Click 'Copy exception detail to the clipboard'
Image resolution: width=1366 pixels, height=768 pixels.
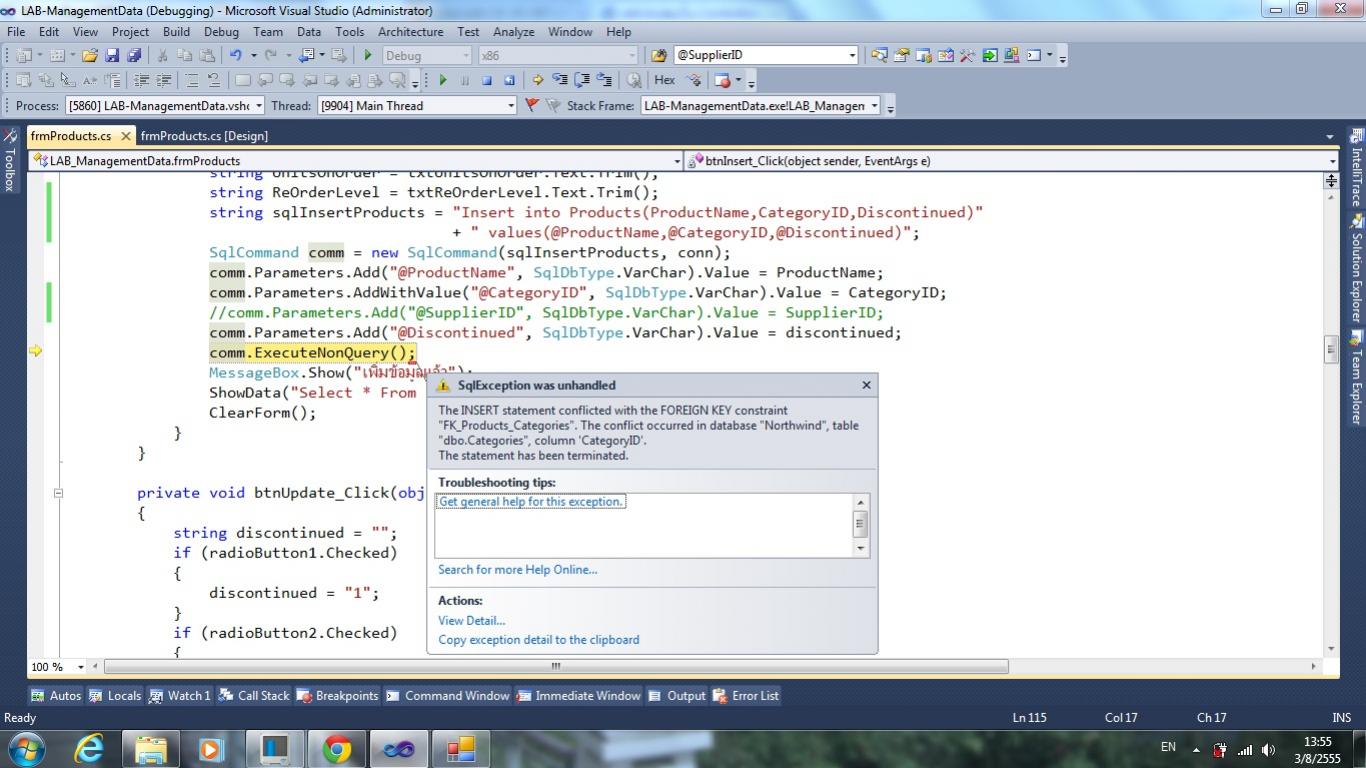tap(538, 640)
